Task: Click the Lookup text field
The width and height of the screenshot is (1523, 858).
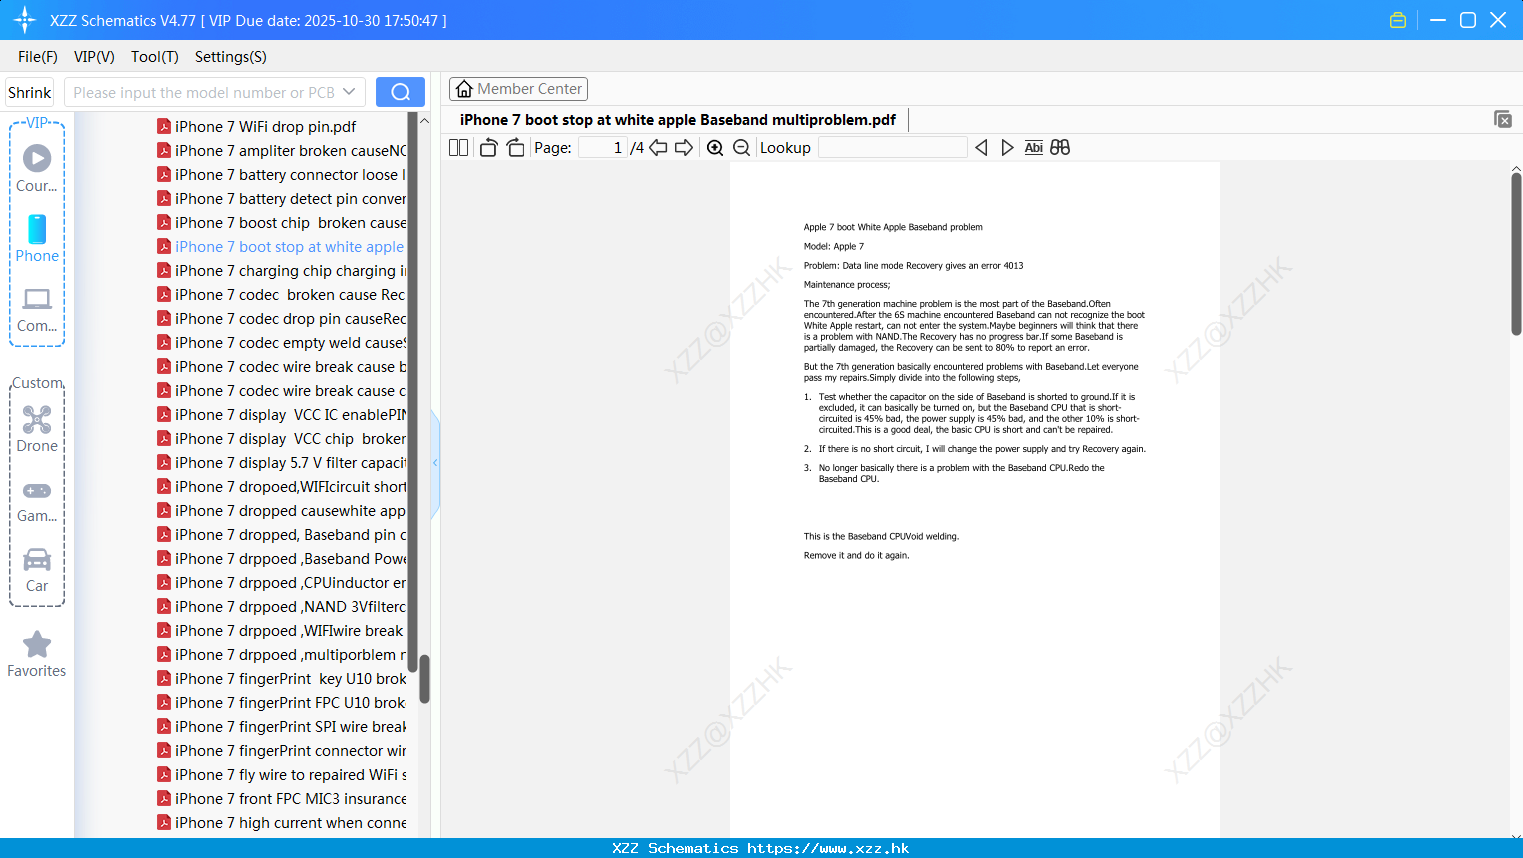Action: coord(892,147)
